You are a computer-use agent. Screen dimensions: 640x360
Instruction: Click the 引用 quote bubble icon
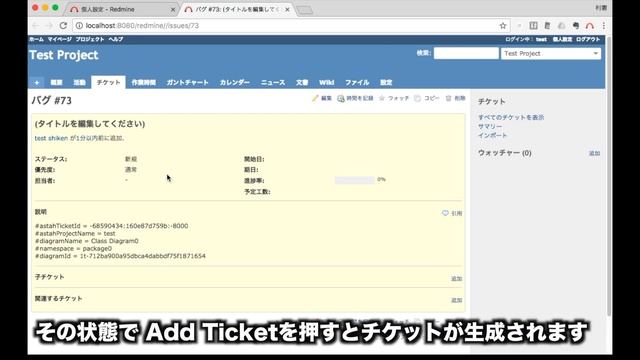[x=445, y=213]
